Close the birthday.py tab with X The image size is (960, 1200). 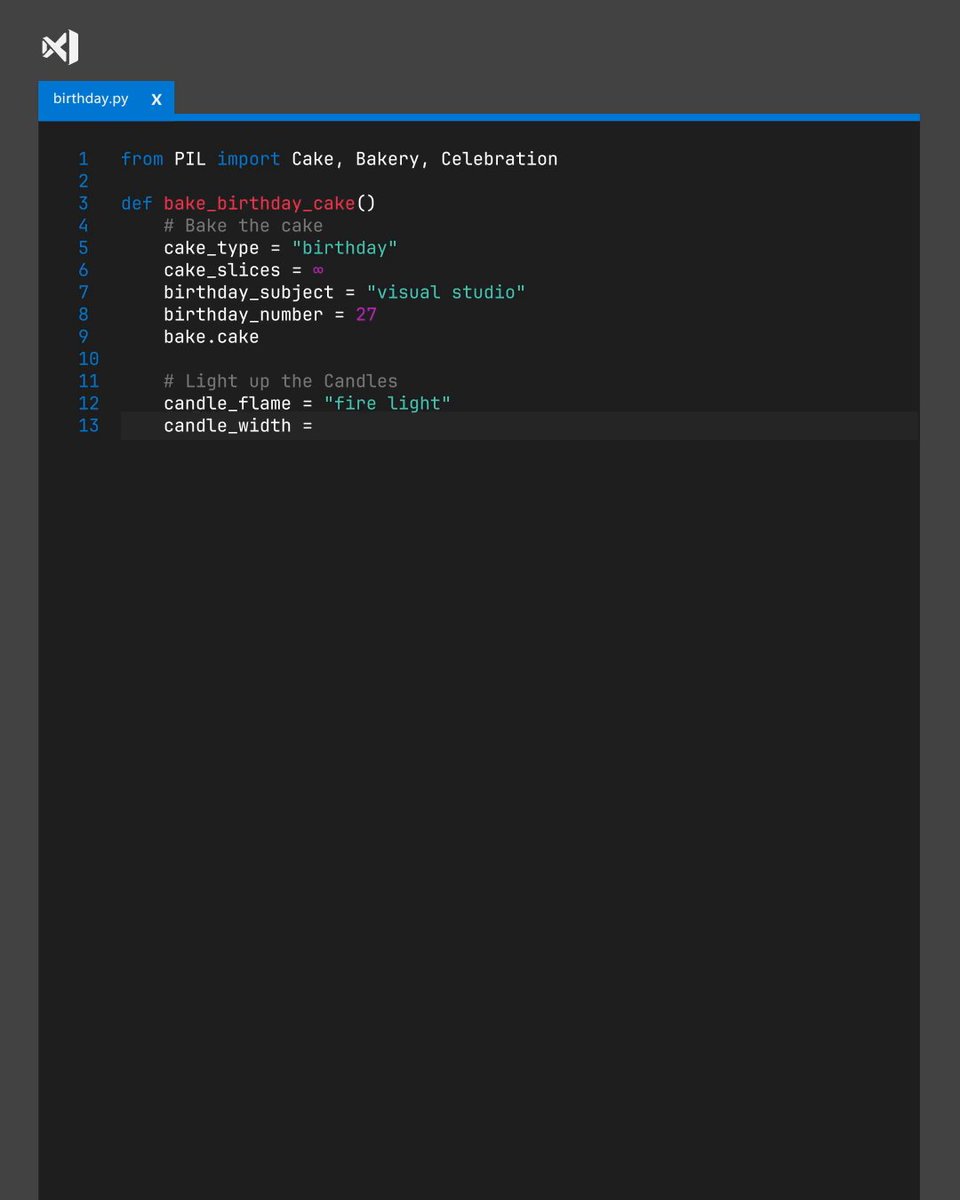tap(156, 99)
